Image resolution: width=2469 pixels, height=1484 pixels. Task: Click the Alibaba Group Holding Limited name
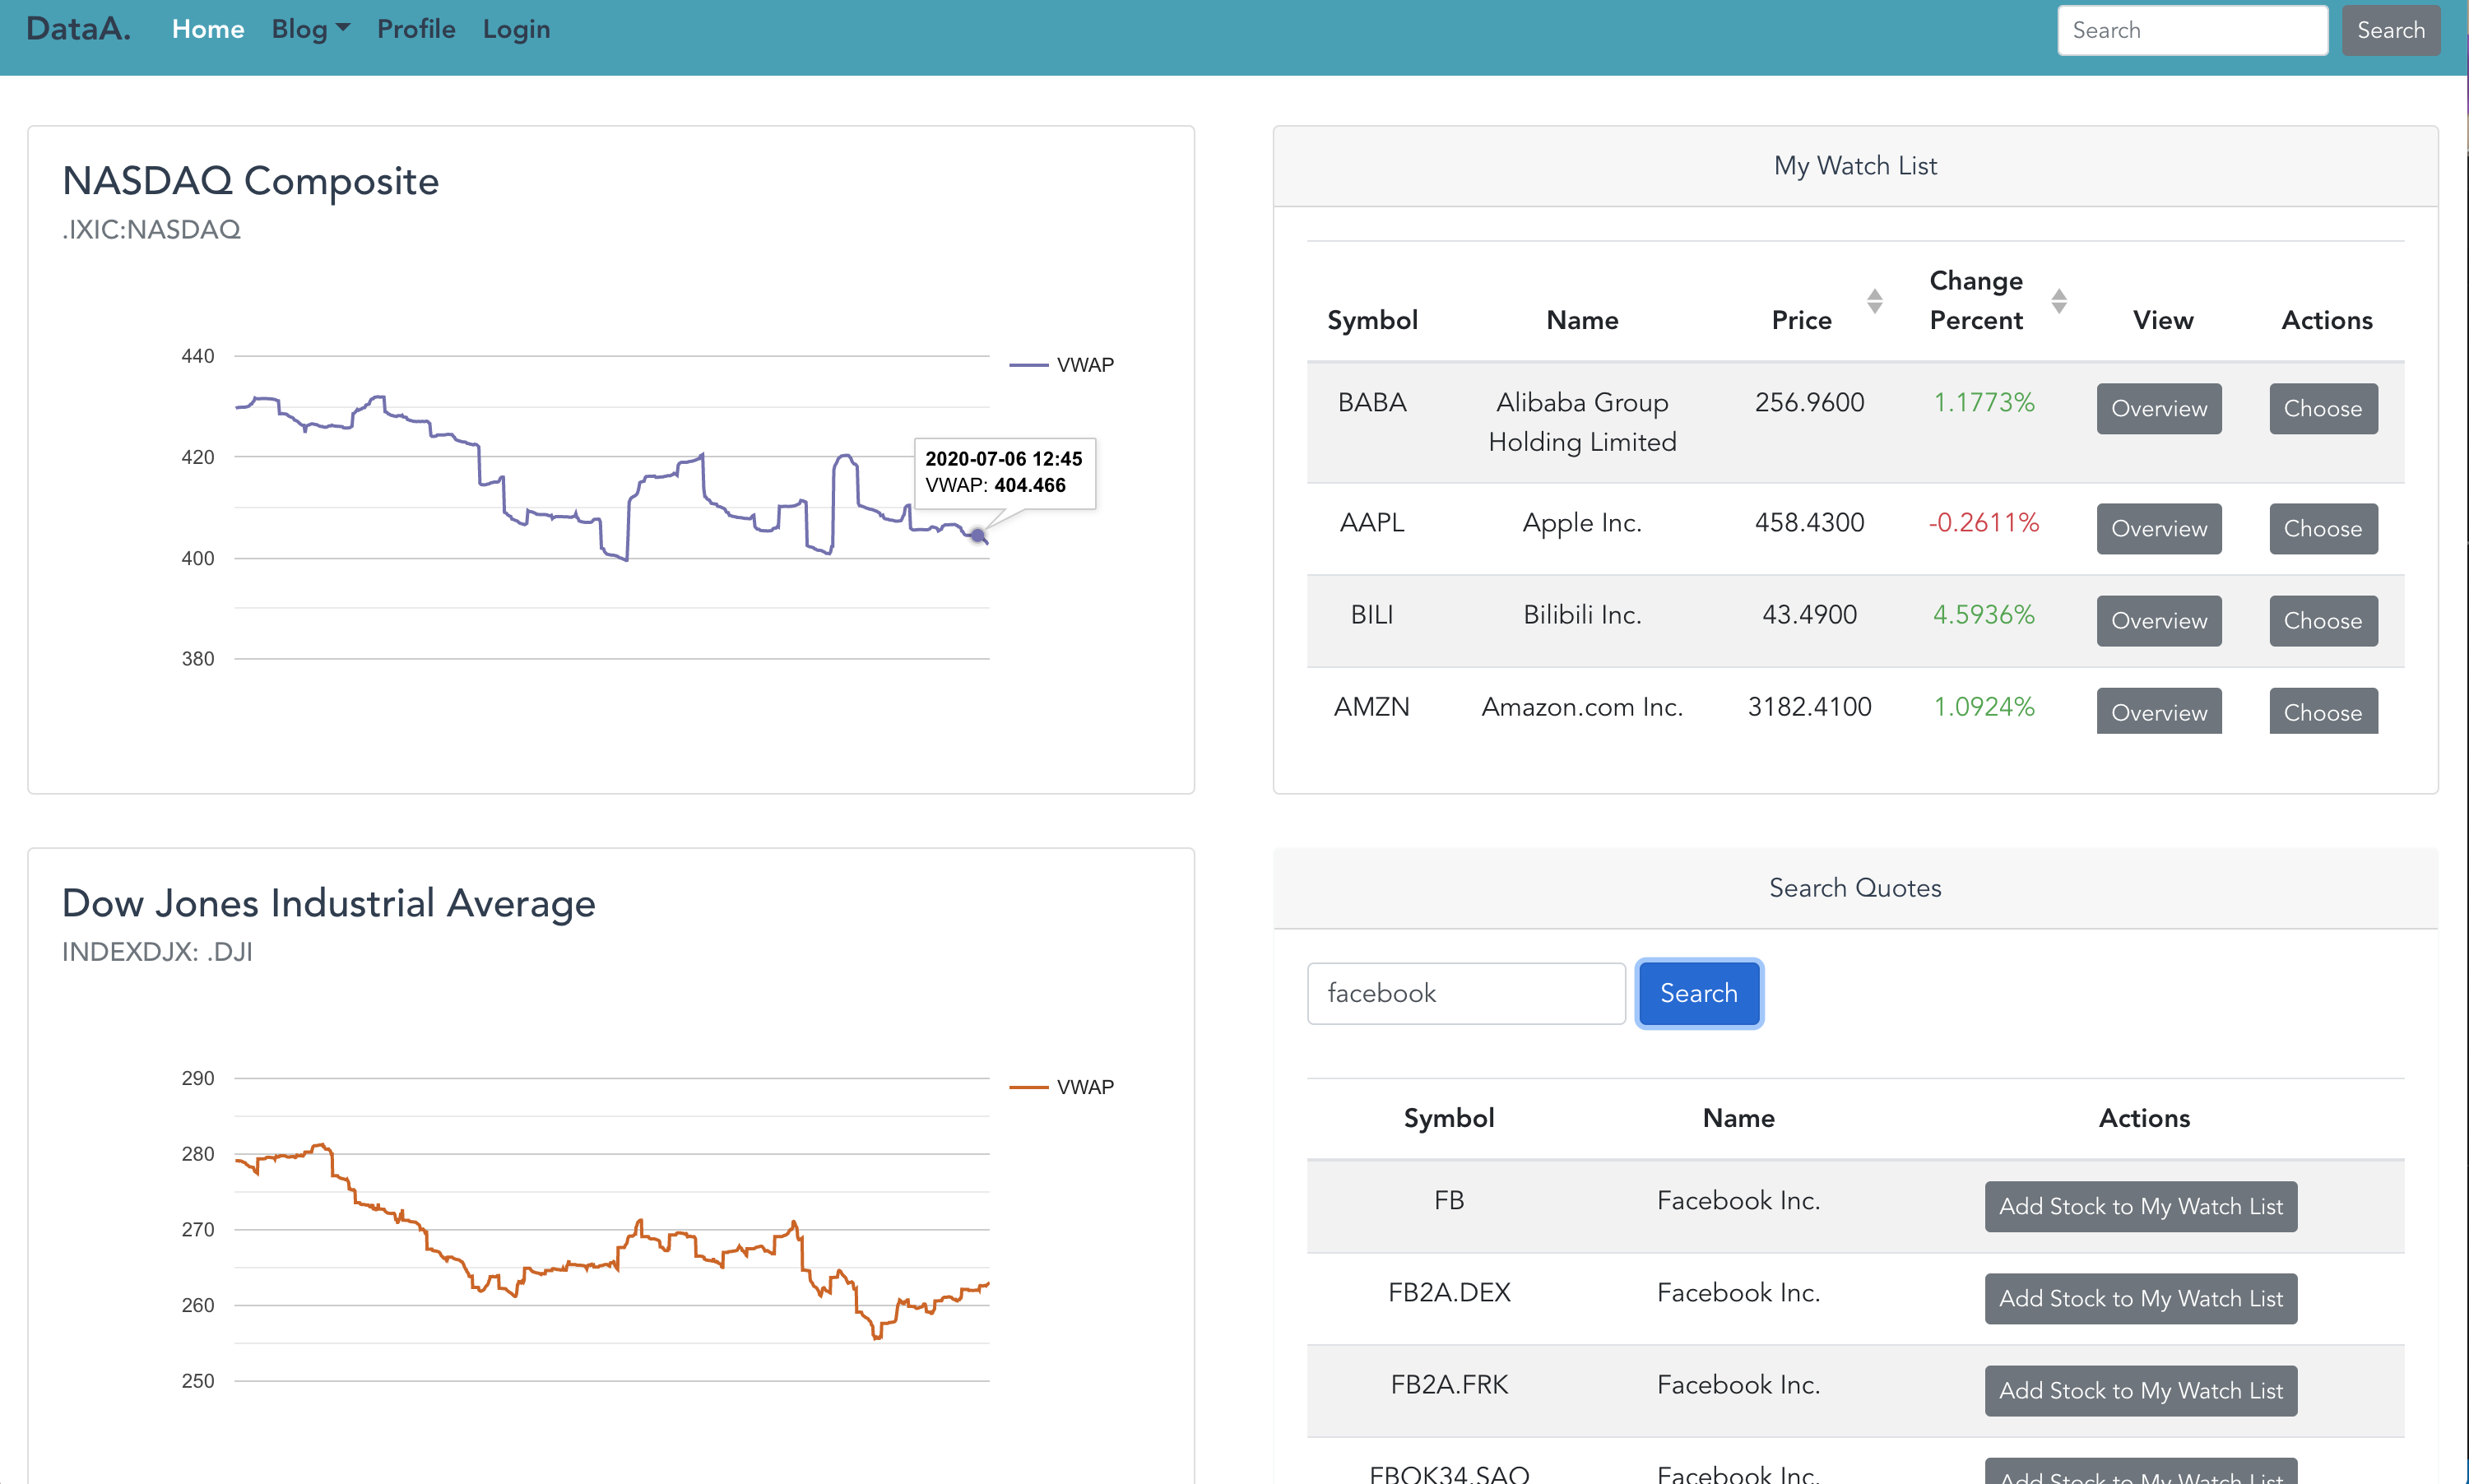click(1582, 422)
